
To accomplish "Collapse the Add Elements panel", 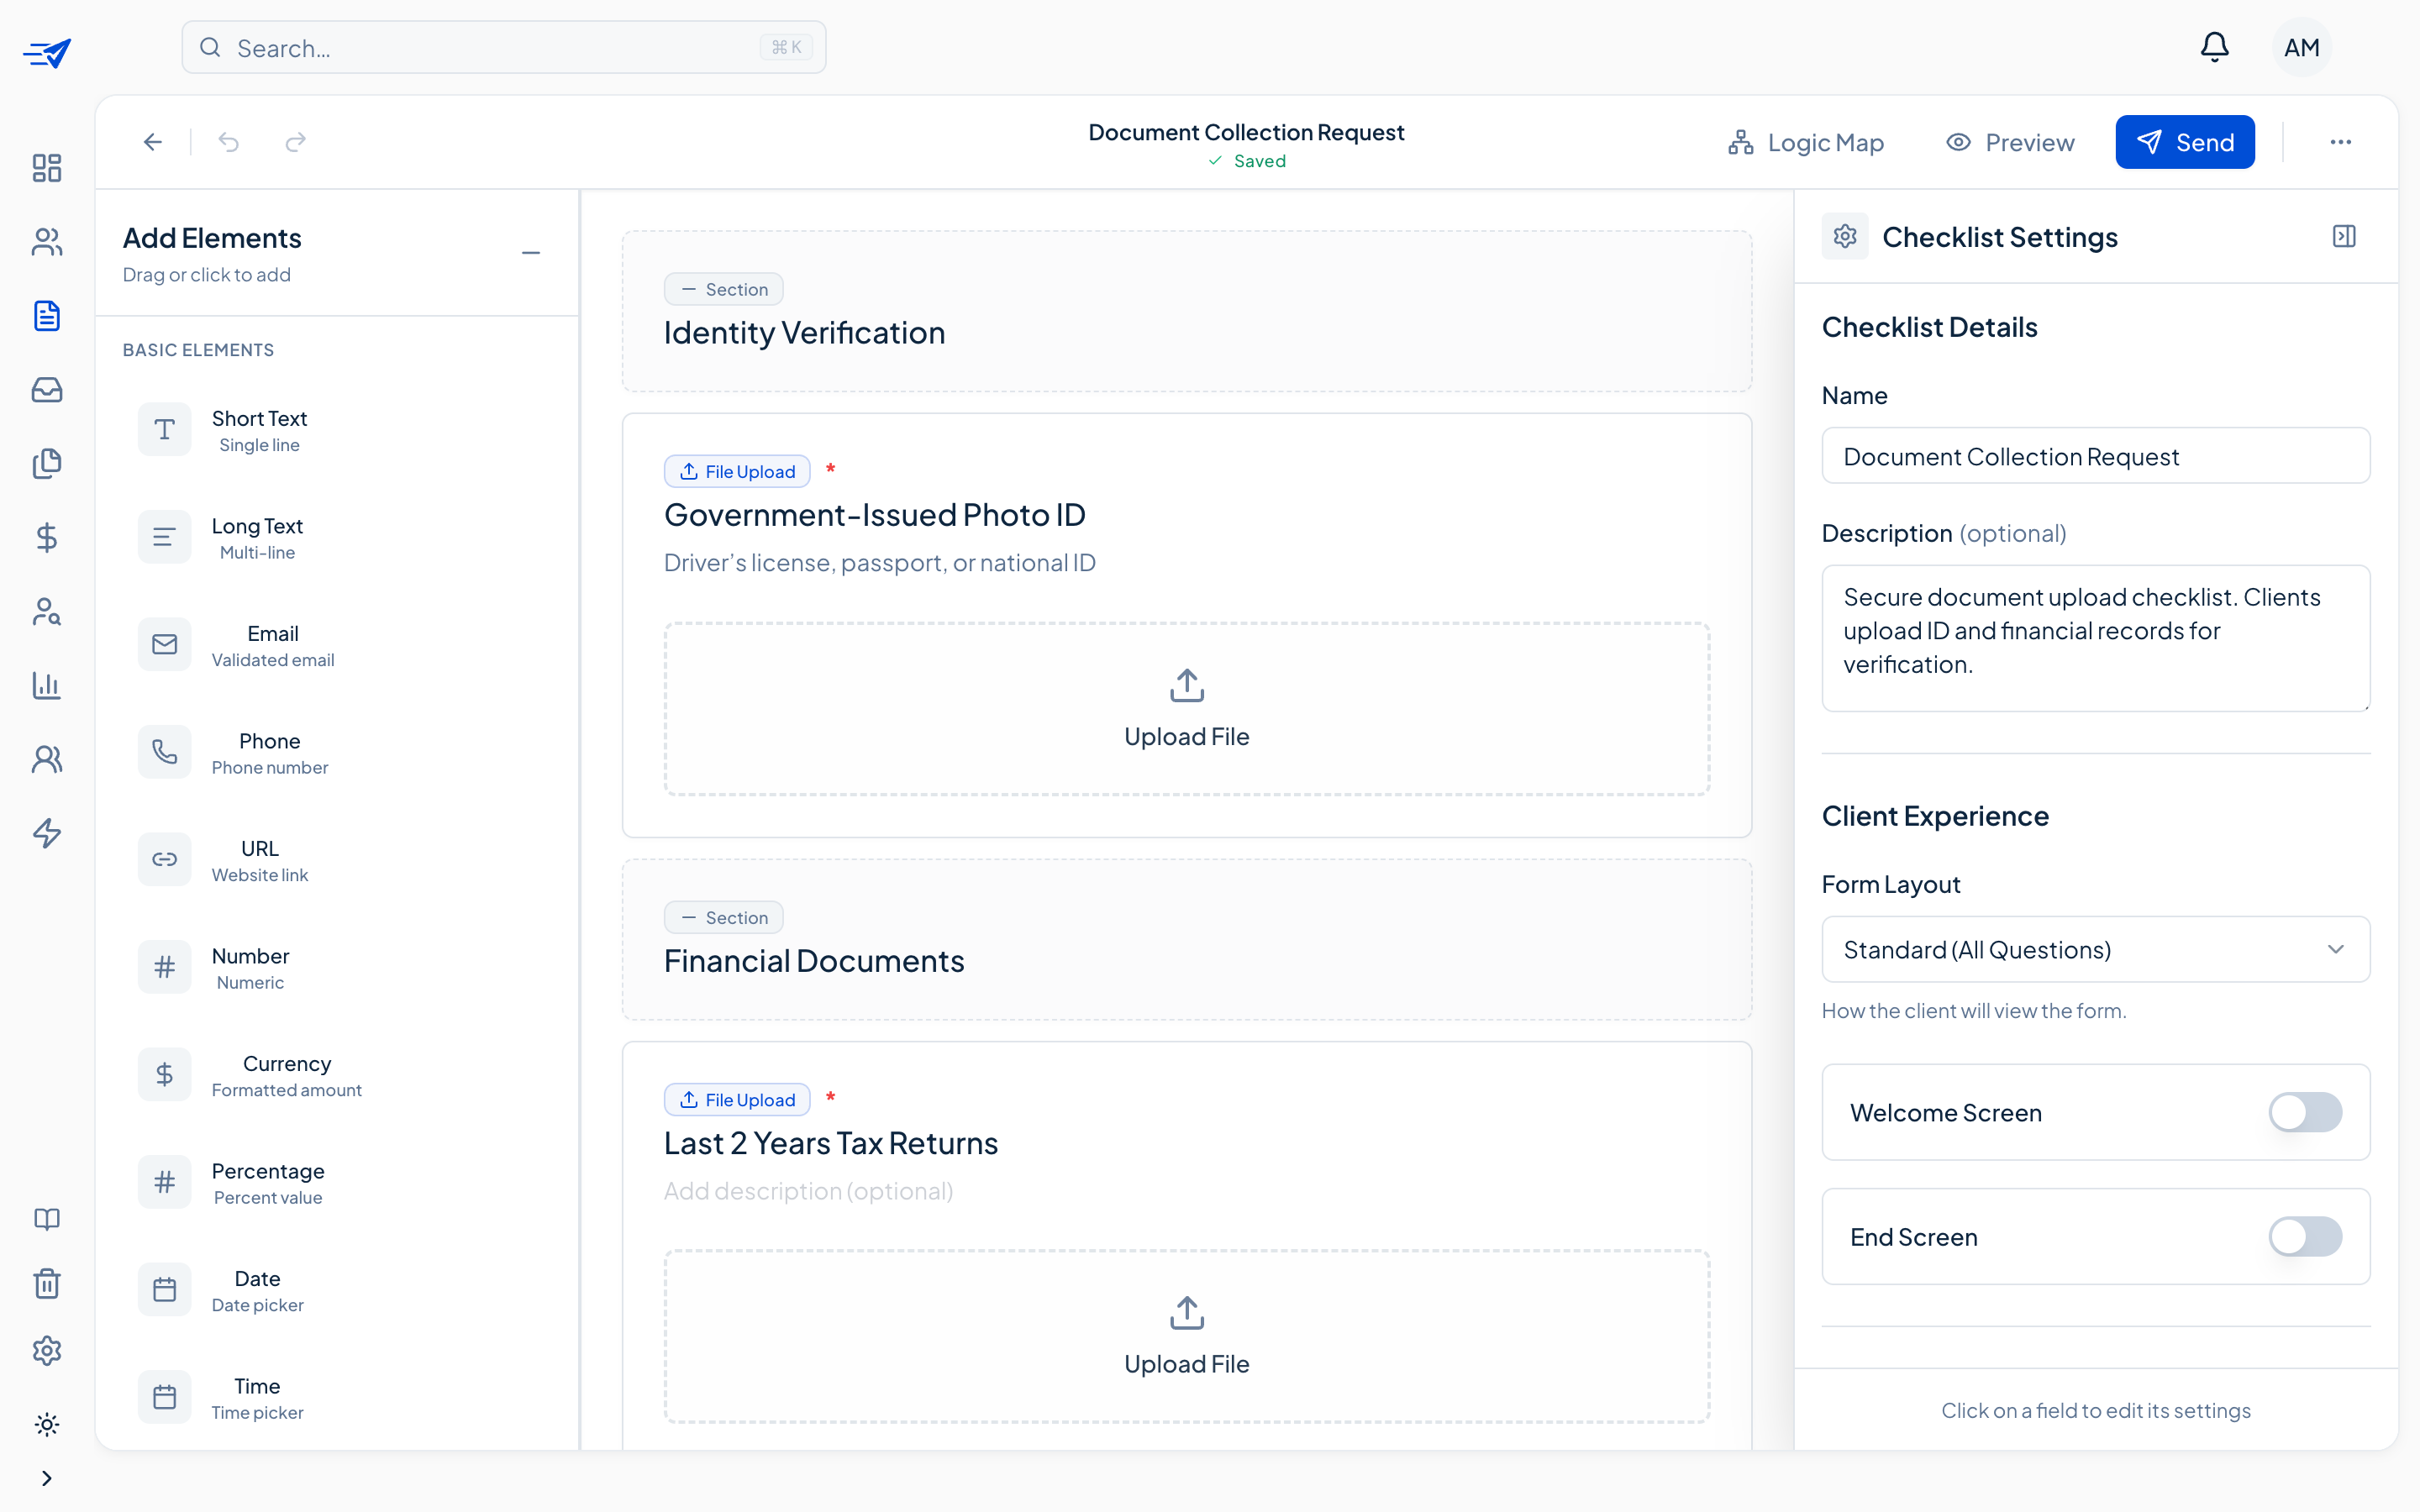I will point(531,253).
